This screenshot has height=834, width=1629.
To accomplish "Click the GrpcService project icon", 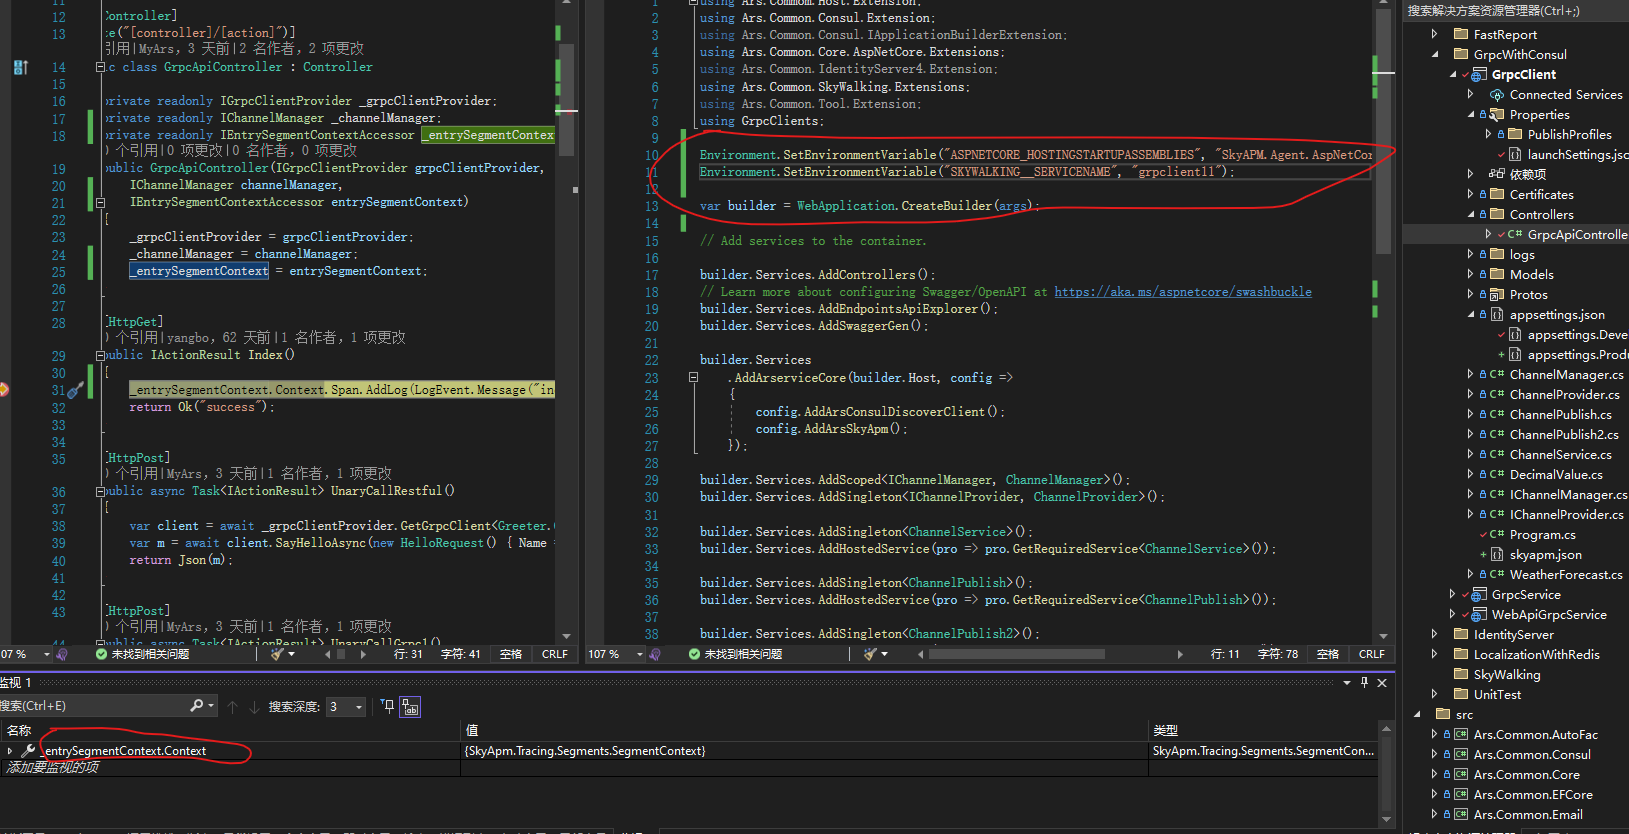I will (1479, 595).
